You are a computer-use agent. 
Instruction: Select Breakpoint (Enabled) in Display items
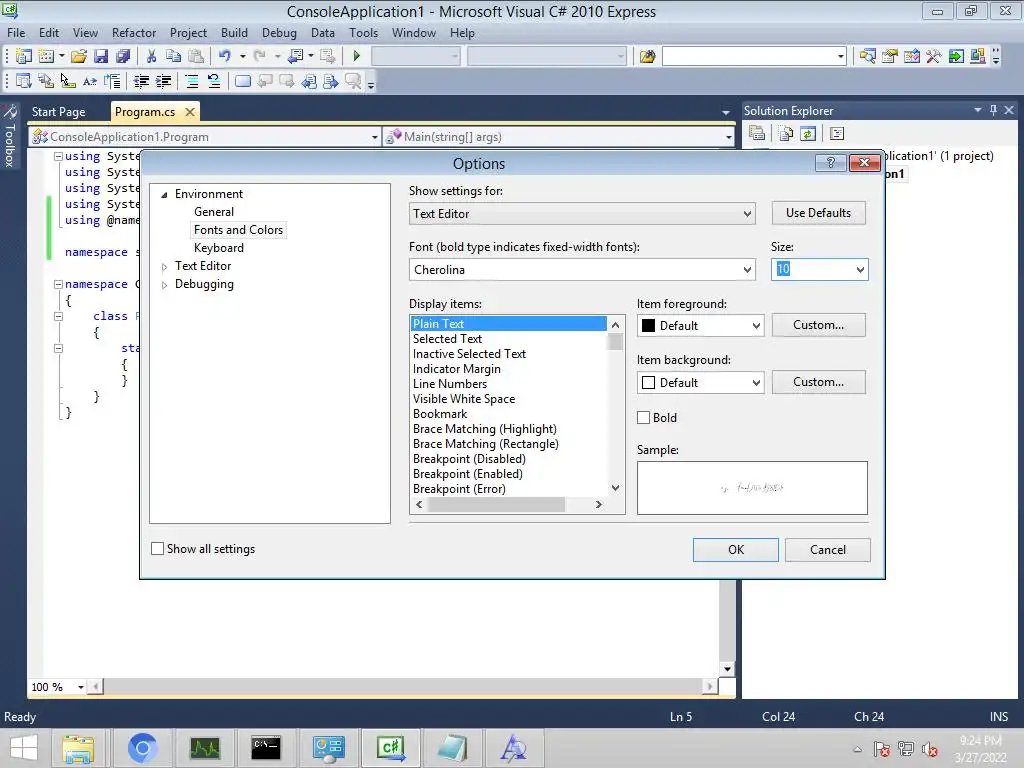[x=468, y=474]
